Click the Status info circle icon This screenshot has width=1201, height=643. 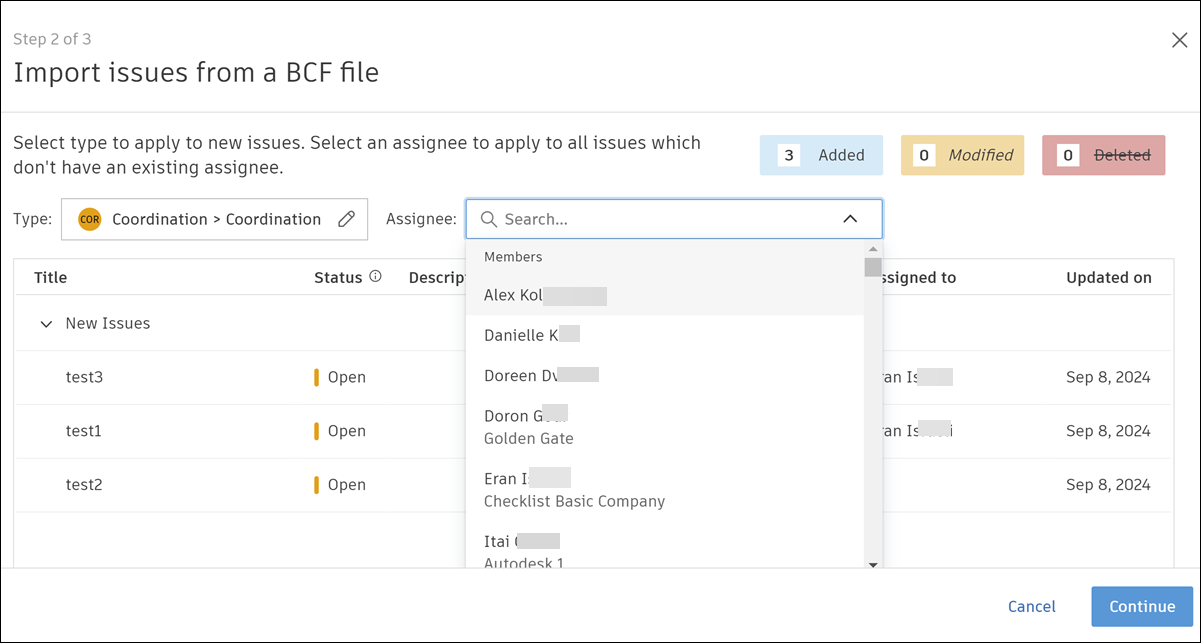(x=376, y=277)
